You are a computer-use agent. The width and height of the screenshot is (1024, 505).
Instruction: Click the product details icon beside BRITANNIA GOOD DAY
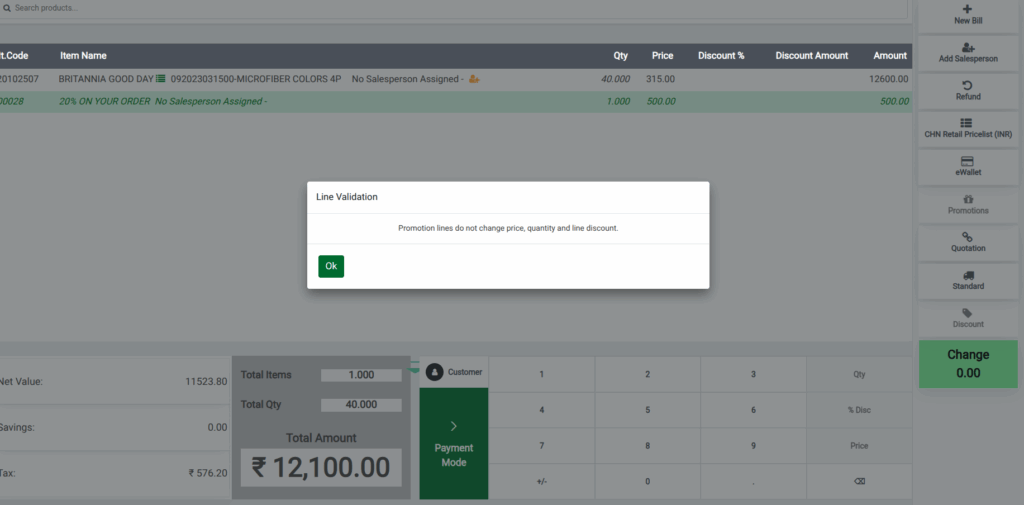[x=161, y=78]
